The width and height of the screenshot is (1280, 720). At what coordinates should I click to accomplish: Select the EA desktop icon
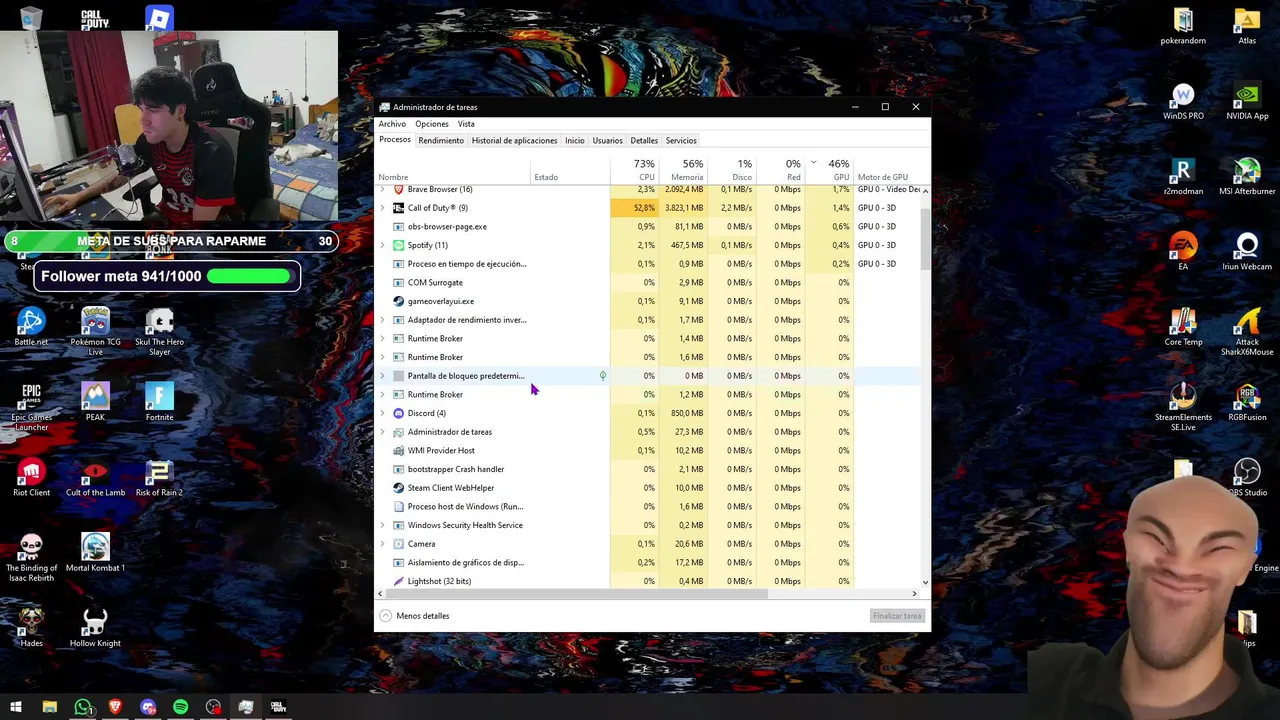(1183, 252)
